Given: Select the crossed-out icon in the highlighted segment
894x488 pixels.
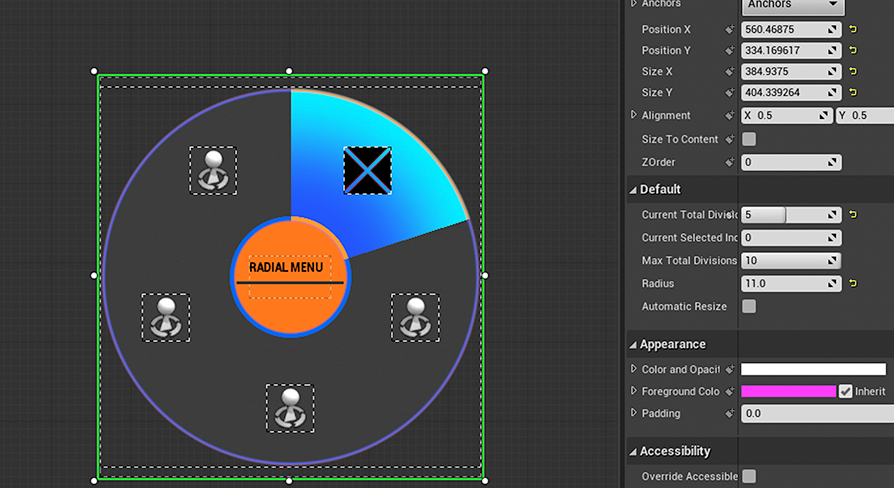Looking at the screenshot, I should tap(367, 171).
